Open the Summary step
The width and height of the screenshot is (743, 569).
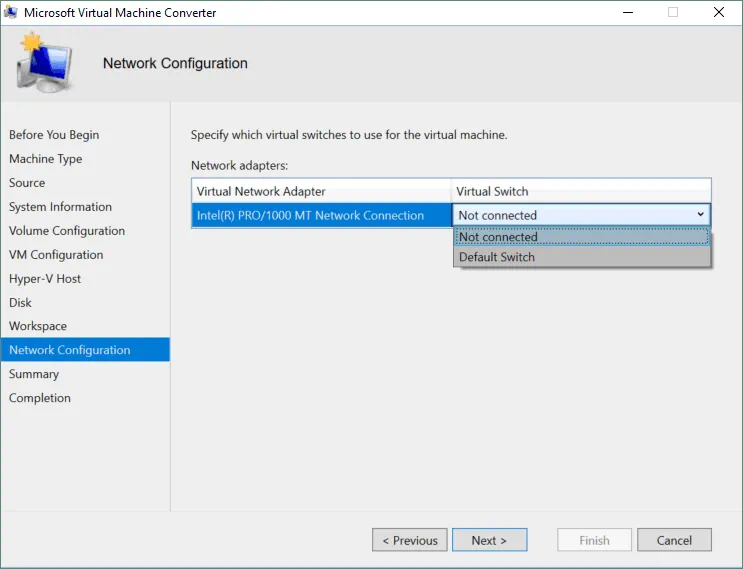[34, 375]
